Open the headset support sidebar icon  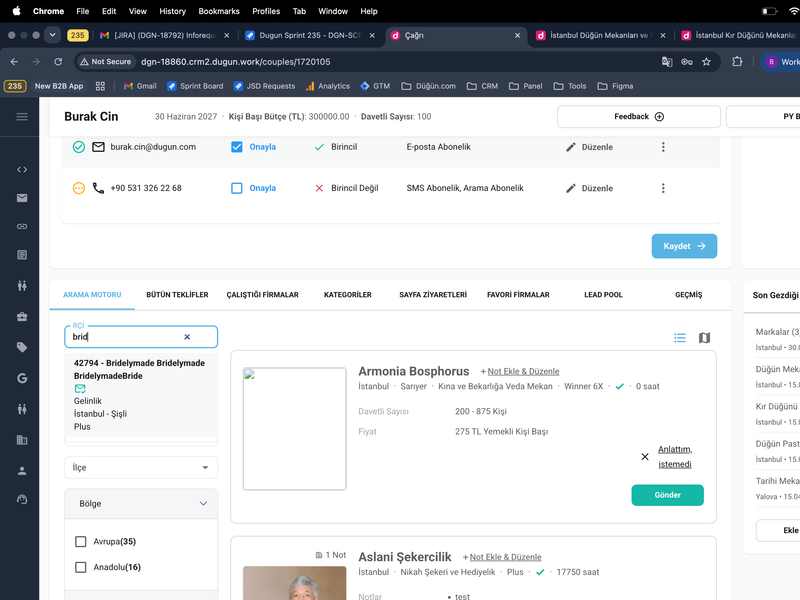22,499
